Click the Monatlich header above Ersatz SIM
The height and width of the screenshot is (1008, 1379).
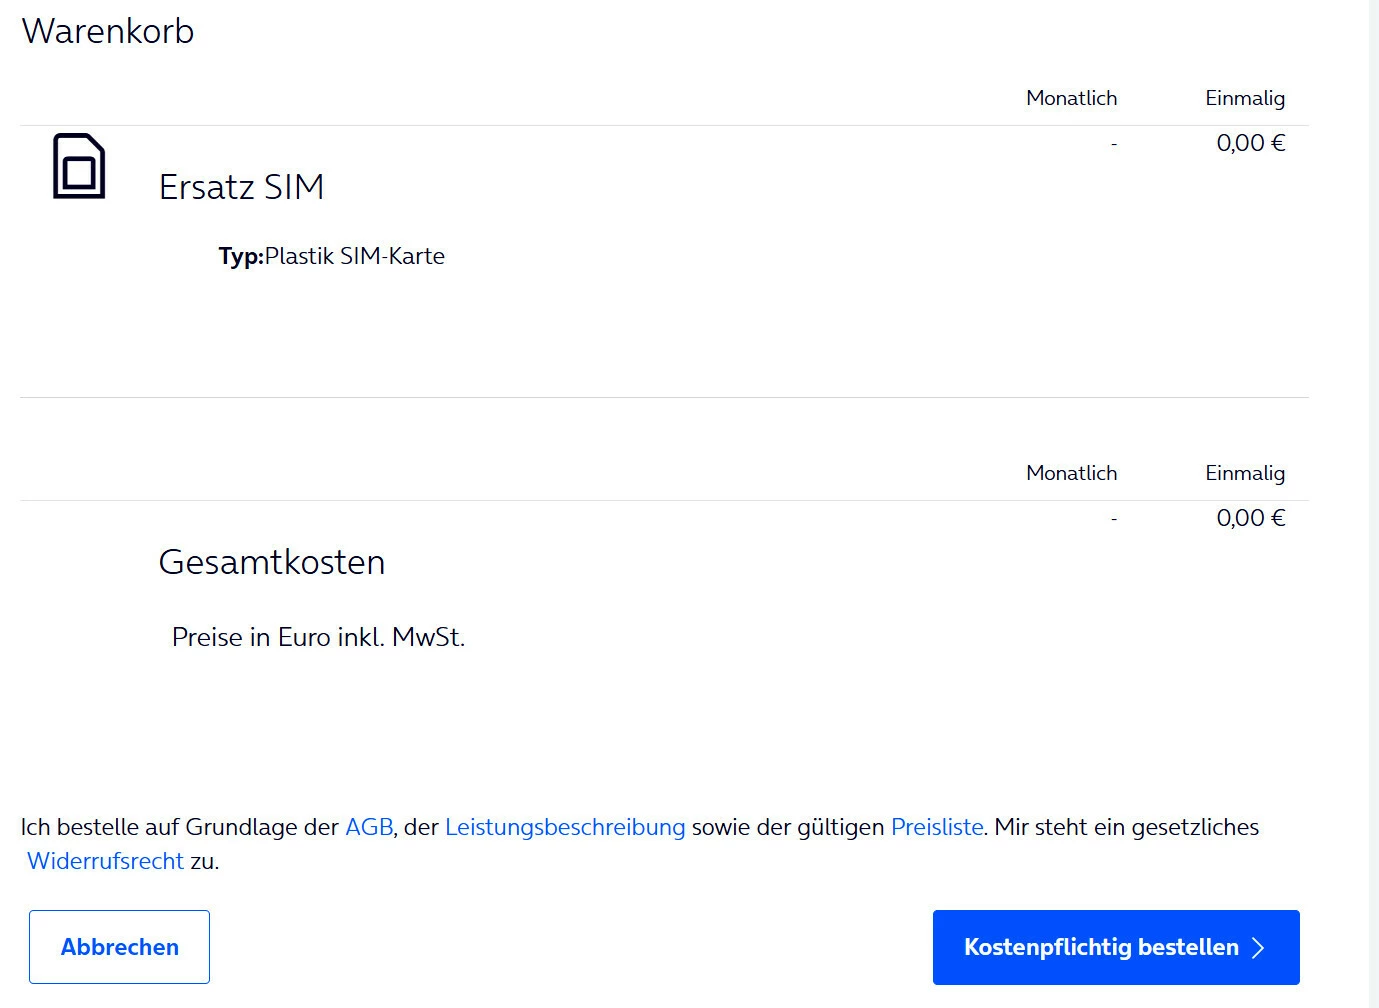[1071, 98]
